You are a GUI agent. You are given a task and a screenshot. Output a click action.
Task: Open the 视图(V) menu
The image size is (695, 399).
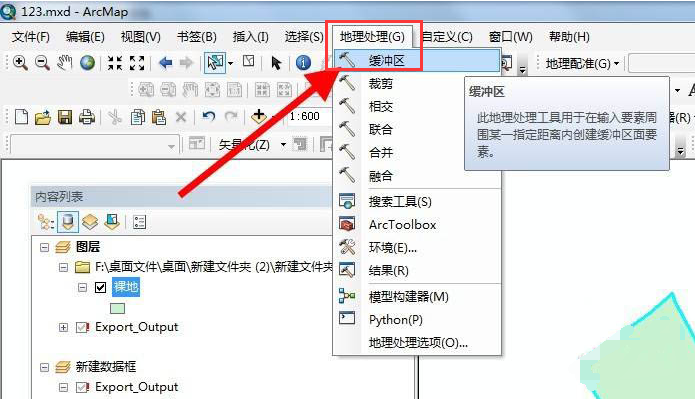pos(141,37)
